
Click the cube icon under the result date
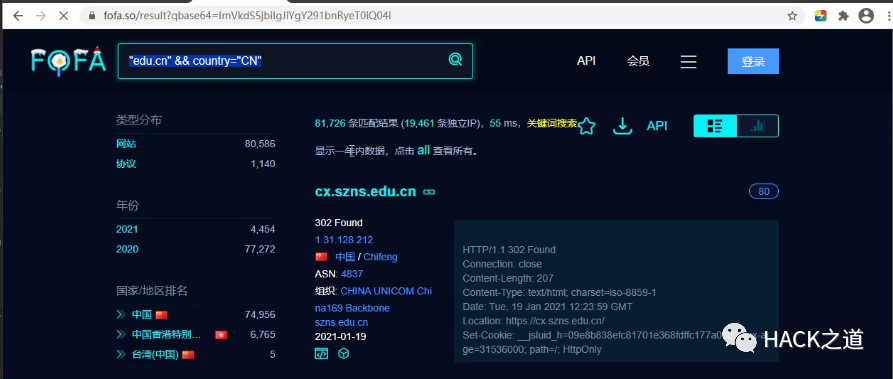(343, 354)
